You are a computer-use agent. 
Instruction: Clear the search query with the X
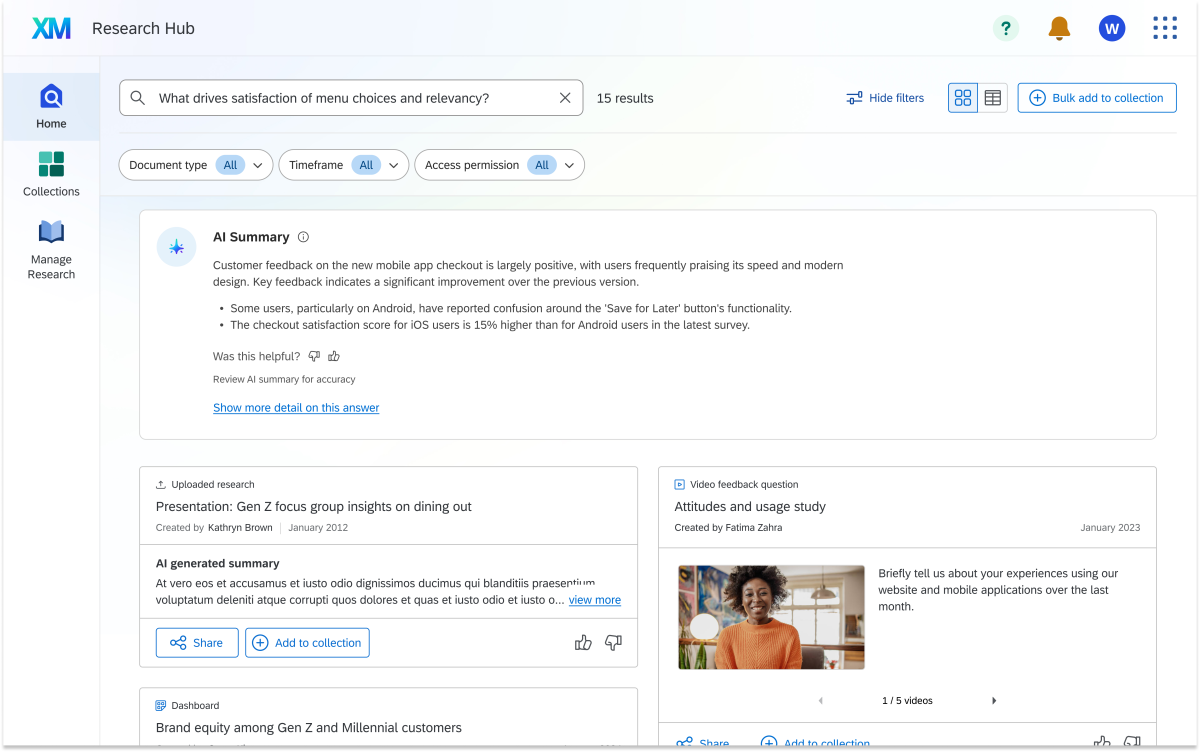(x=565, y=97)
